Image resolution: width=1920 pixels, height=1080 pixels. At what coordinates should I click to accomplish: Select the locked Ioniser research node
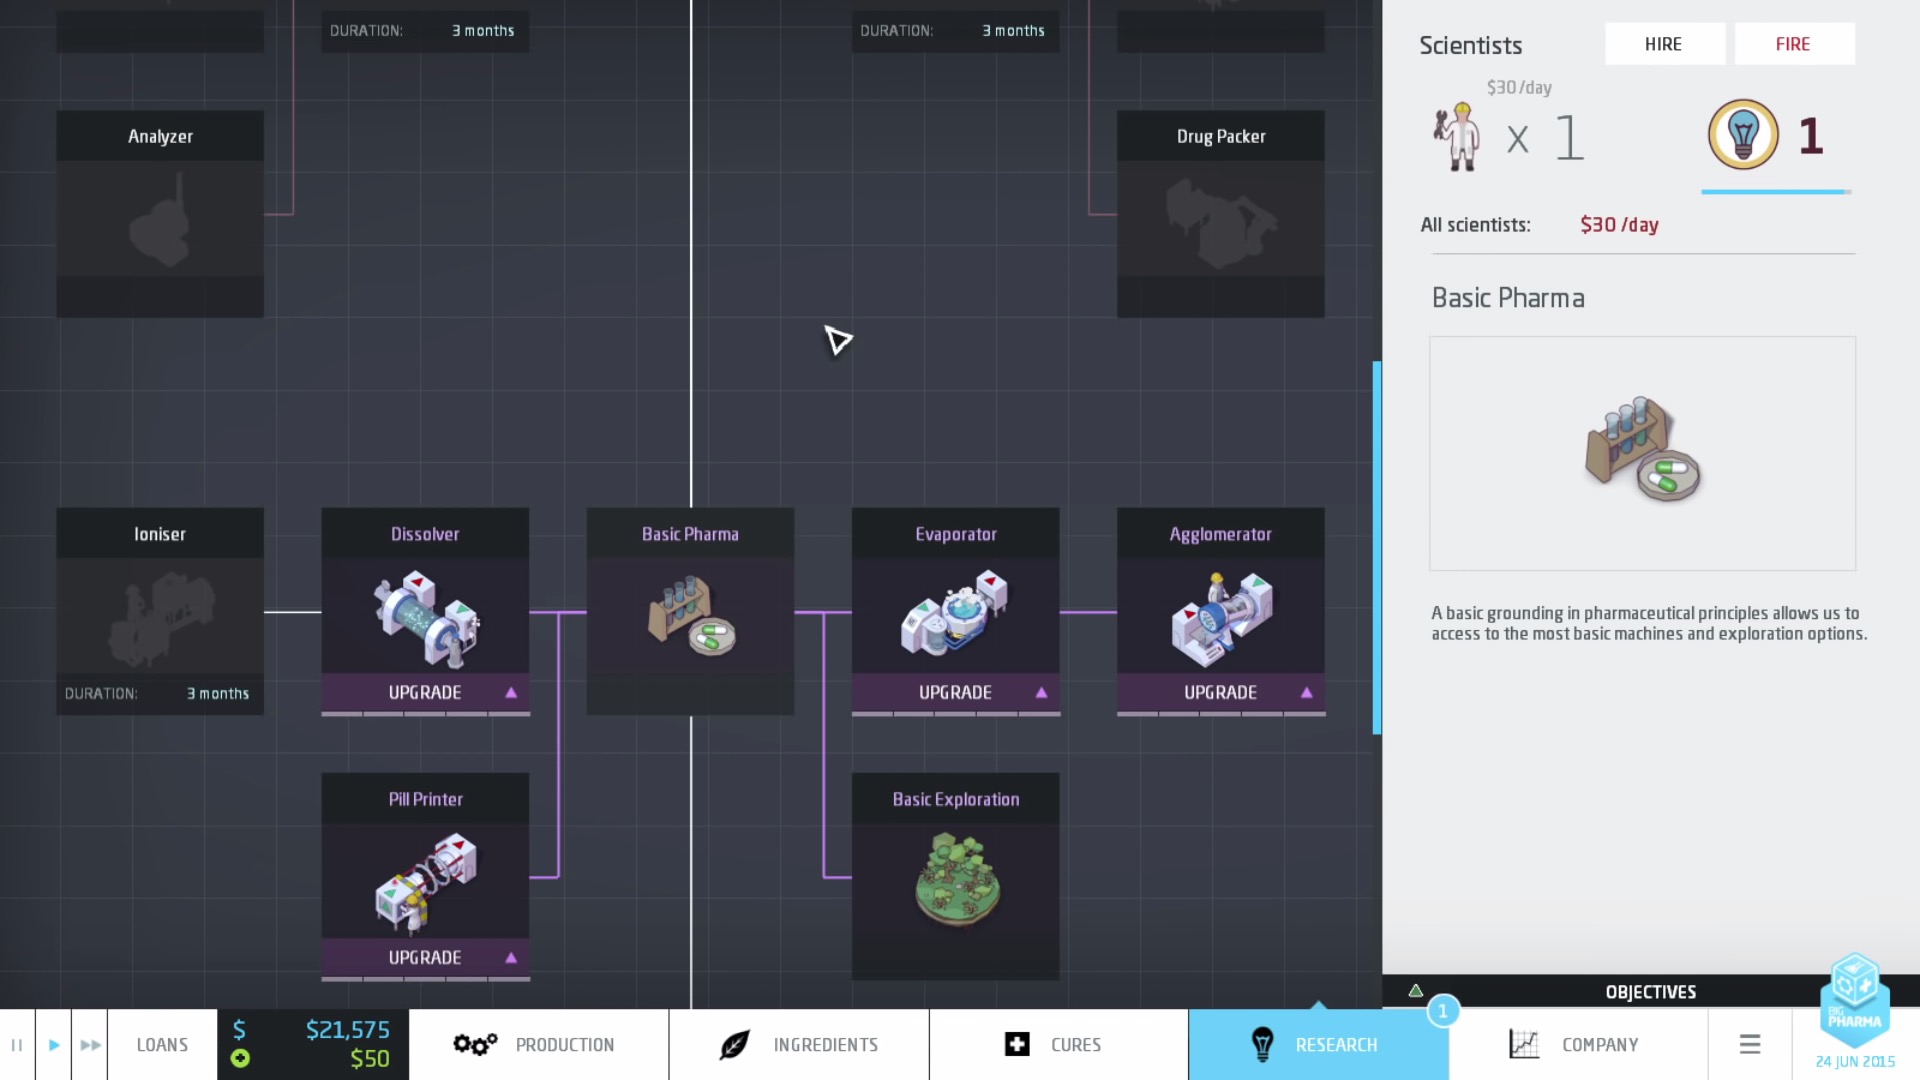click(160, 612)
